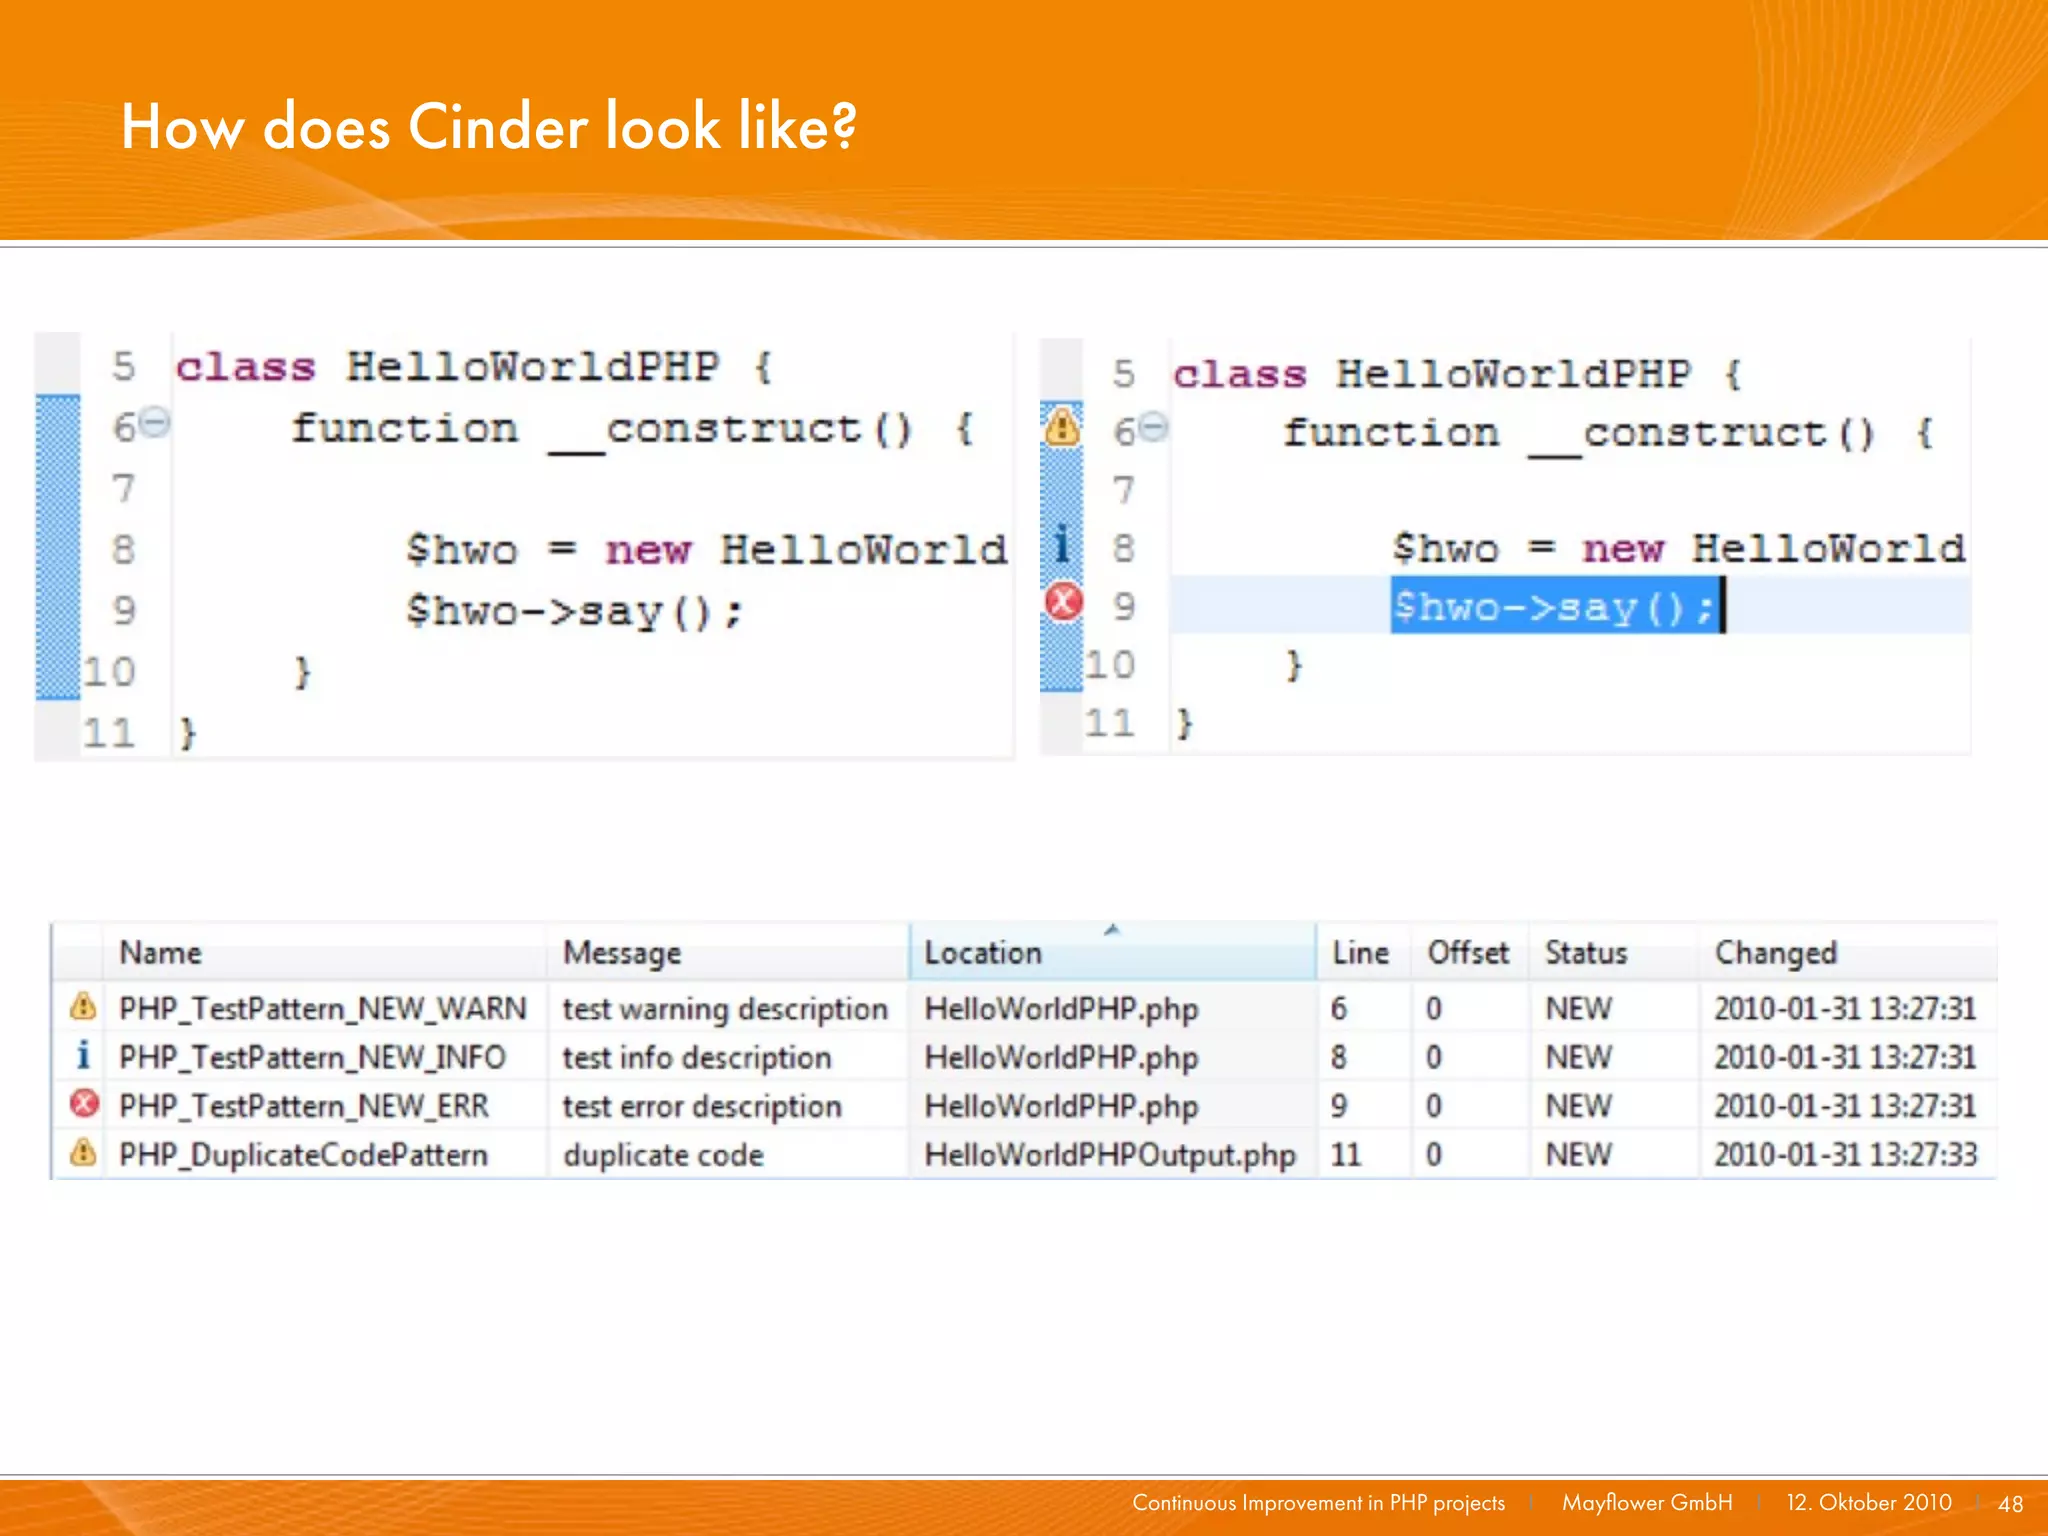
Task: Sort by the Offset column header
Action: tap(1468, 952)
